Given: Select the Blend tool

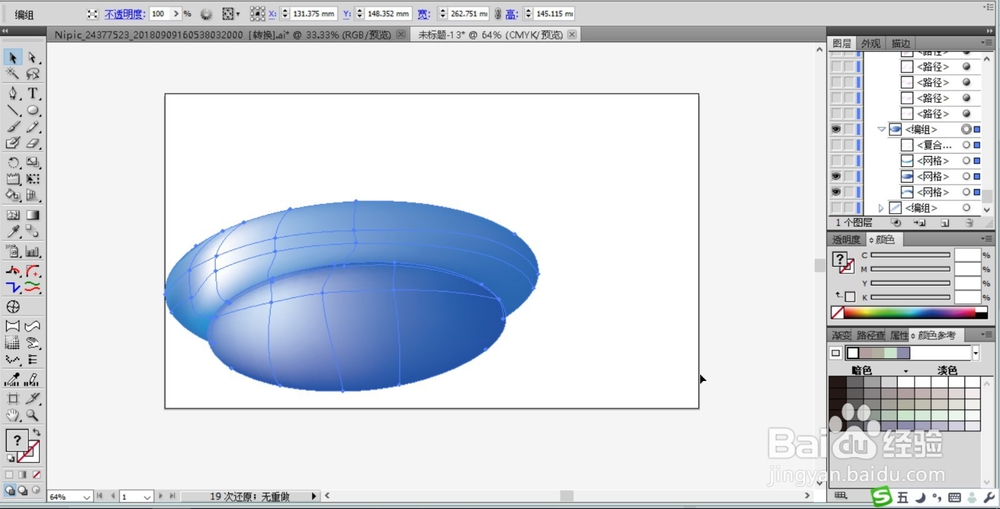Looking at the screenshot, I should [33, 232].
